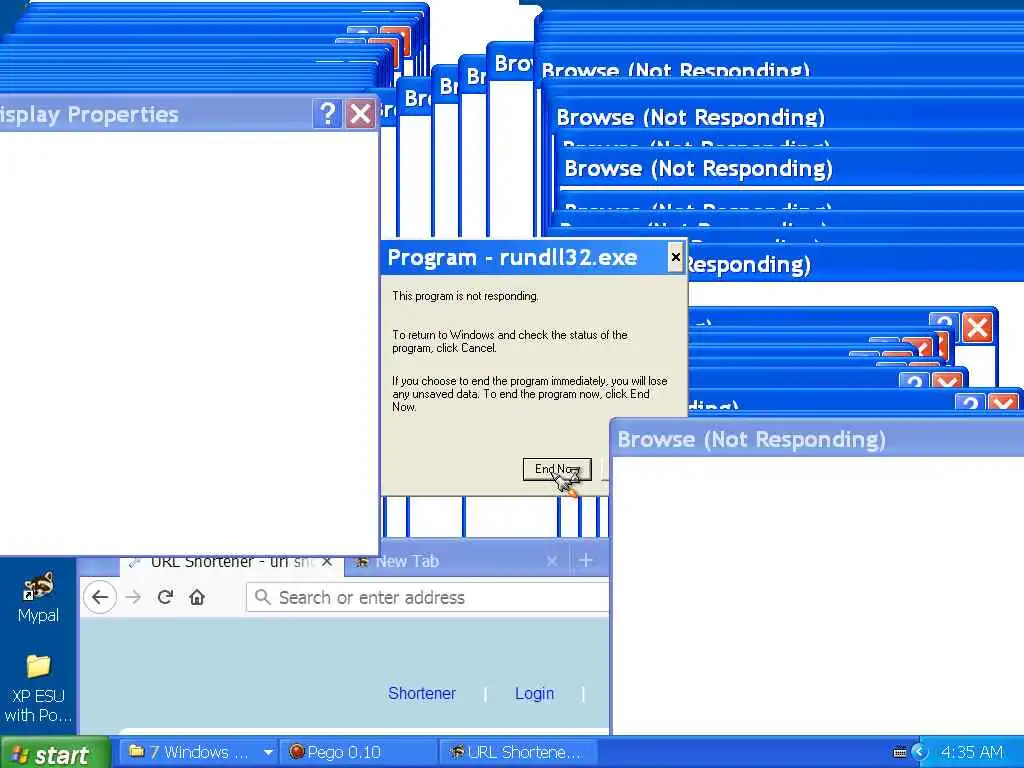This screenshot has width=1024, height=768.
Task: Reload the current browser page
Action: point(165,597)
